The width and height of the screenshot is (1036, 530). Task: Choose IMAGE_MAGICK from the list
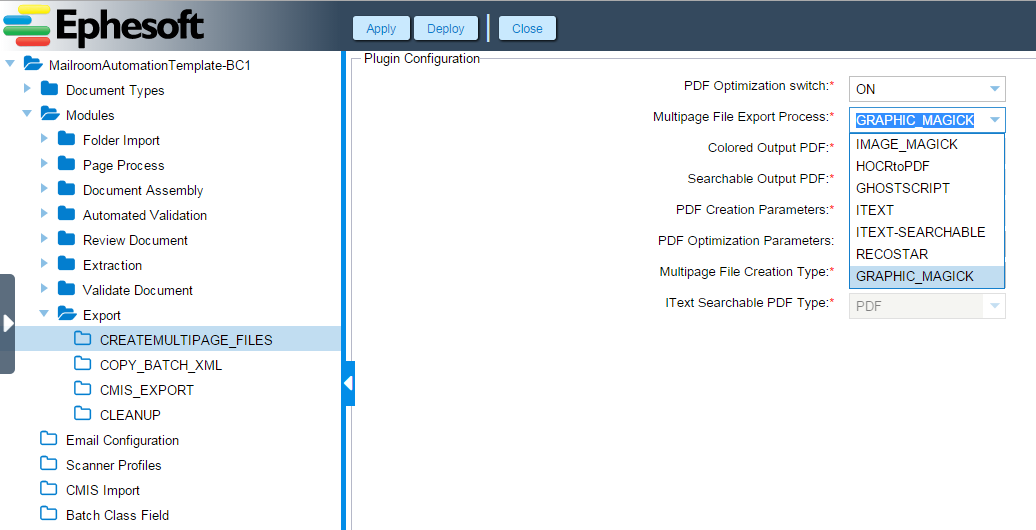927,144
